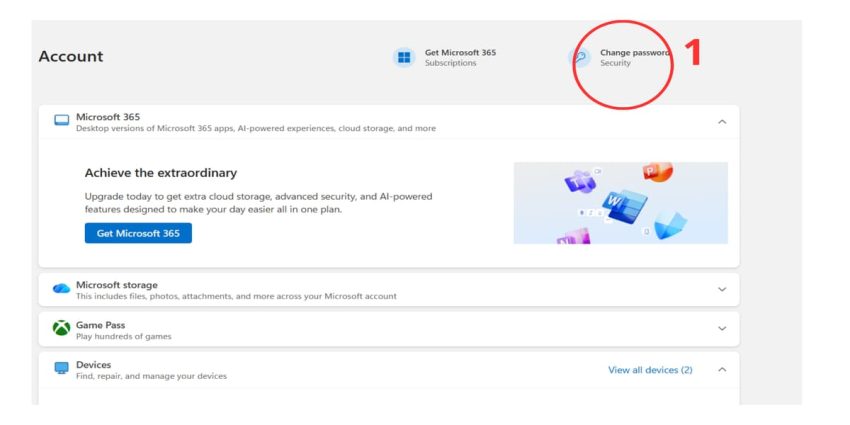
Task: Click the Change password key icon
Action: point(580,57)
